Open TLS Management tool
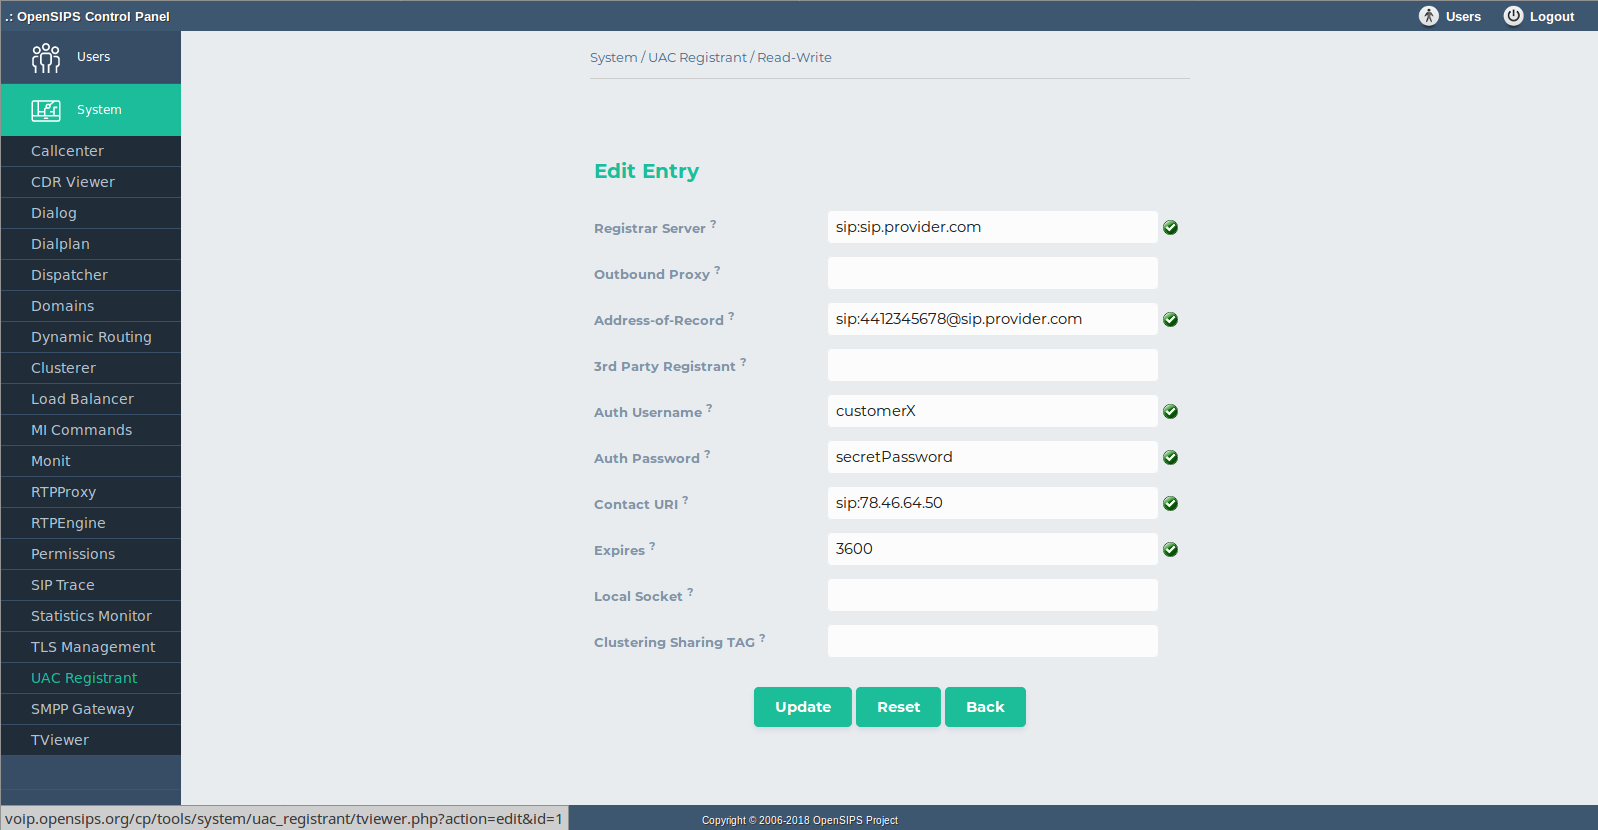Image resolution: width=1598 pixels, height=830 pixels. [91, 647]
